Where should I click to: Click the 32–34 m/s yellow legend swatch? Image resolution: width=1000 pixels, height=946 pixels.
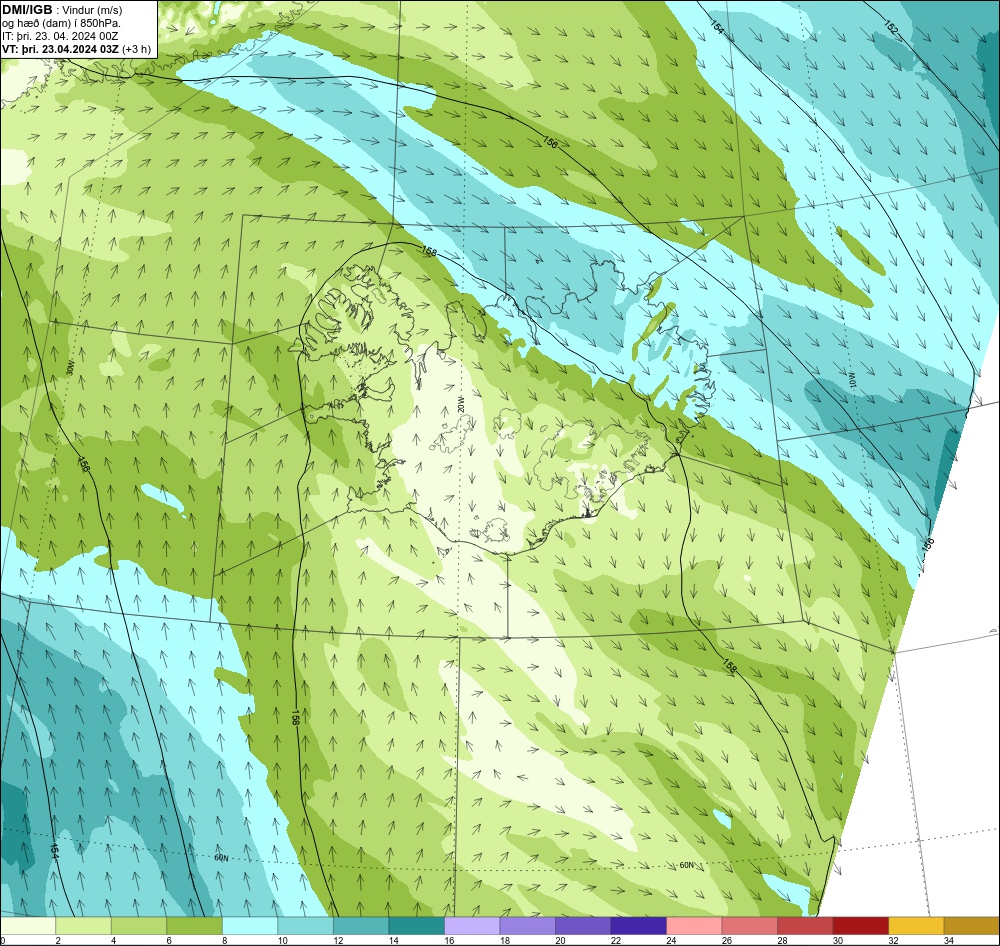tap(916, 926)
